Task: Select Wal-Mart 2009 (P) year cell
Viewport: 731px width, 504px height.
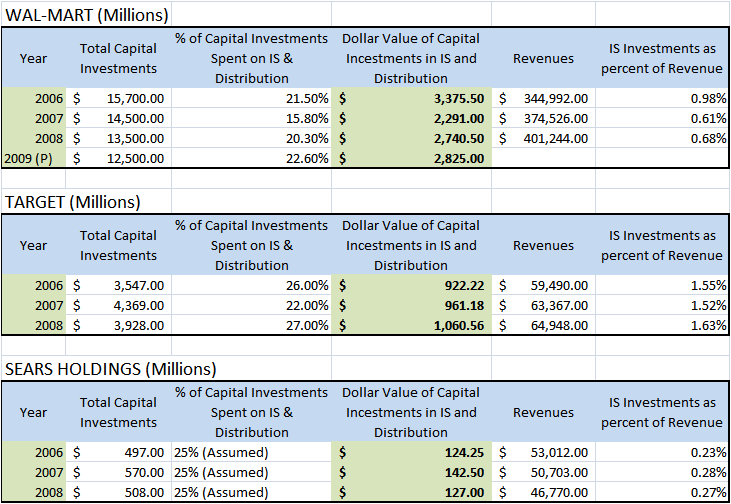Action: click(34, 159)
